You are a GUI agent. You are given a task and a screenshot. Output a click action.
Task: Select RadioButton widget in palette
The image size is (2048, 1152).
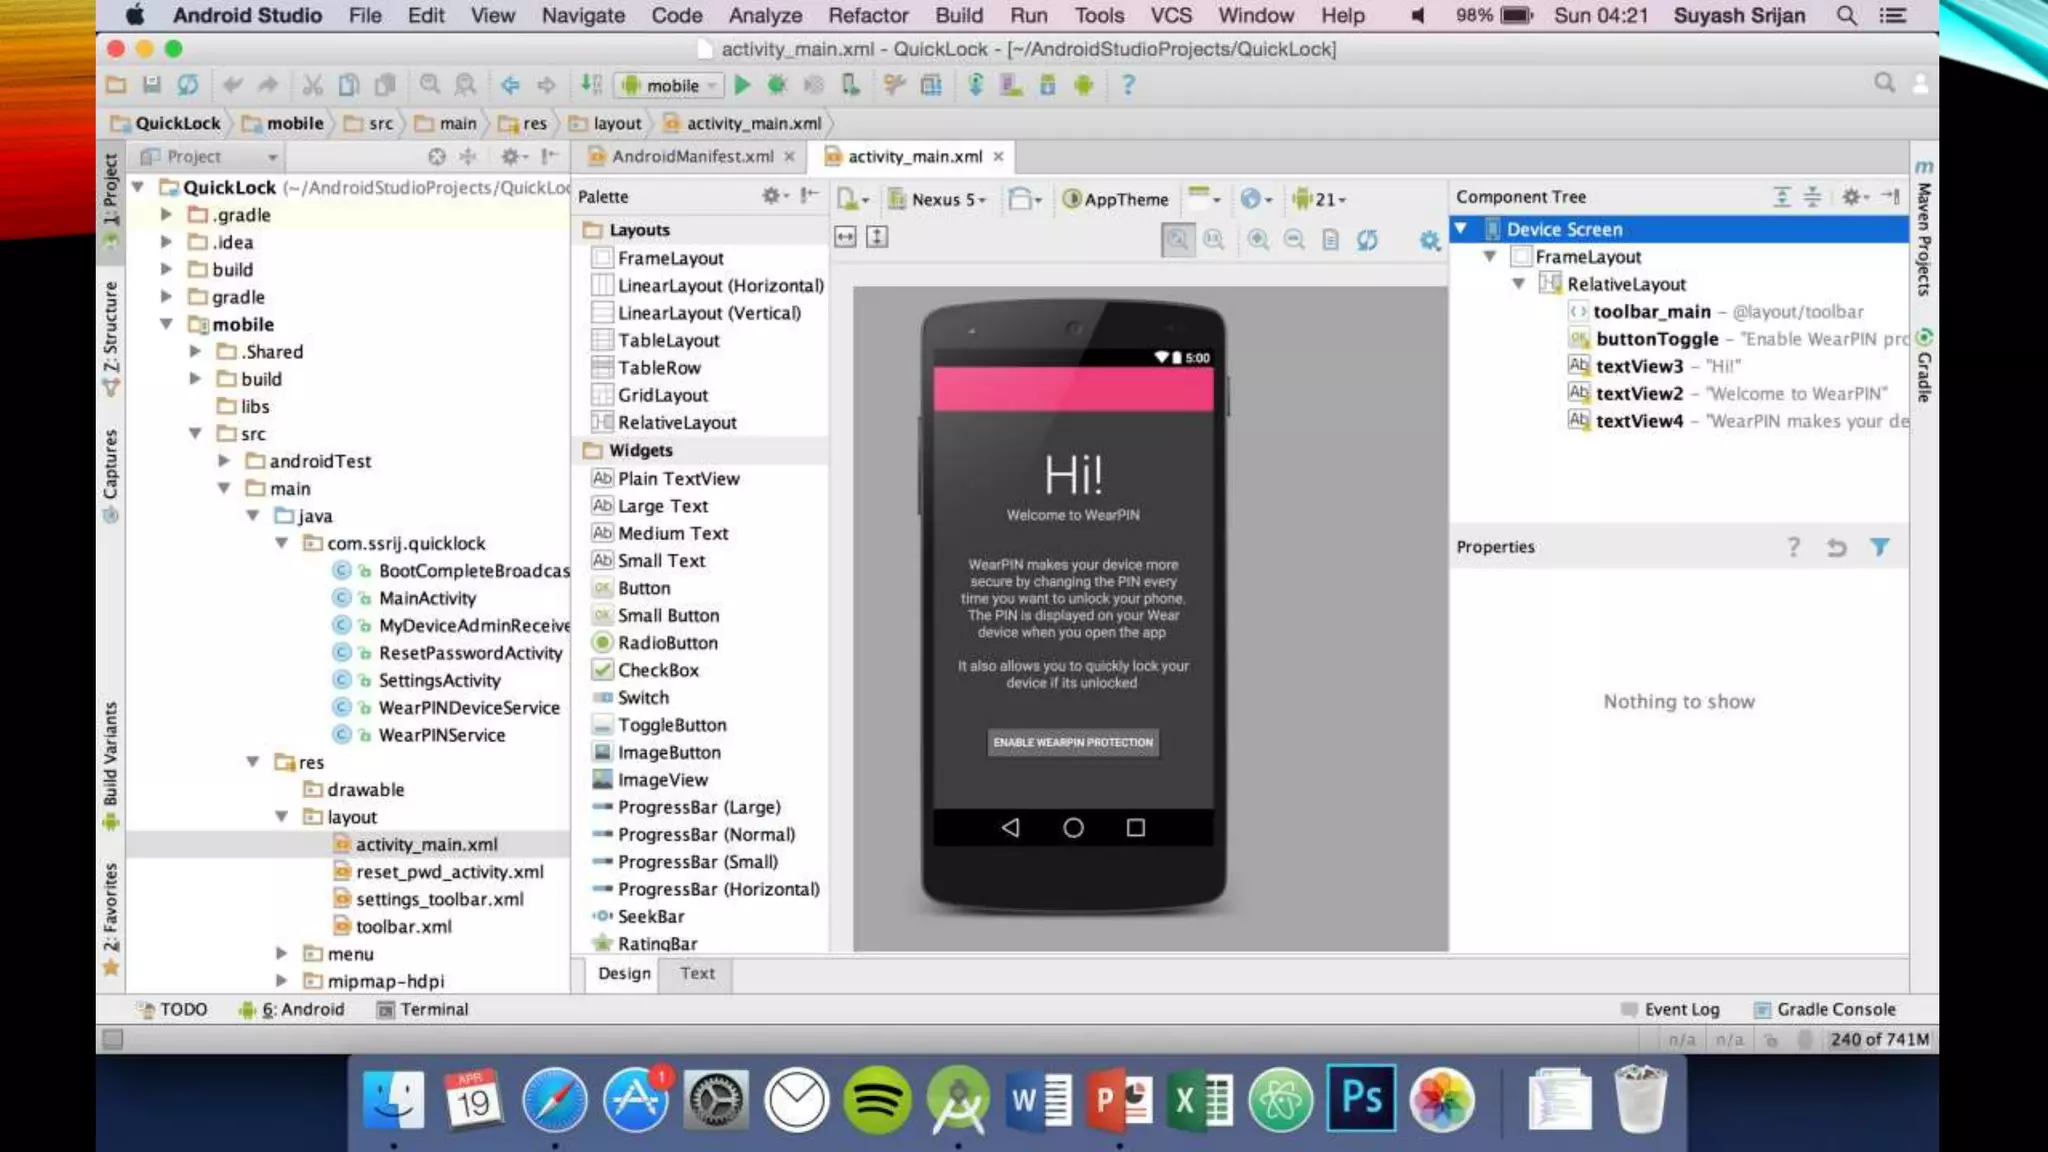click(667, 643)
